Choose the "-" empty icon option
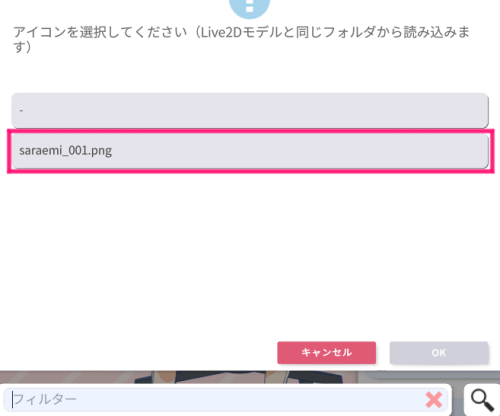500x416 pixels. pos(250,110)
